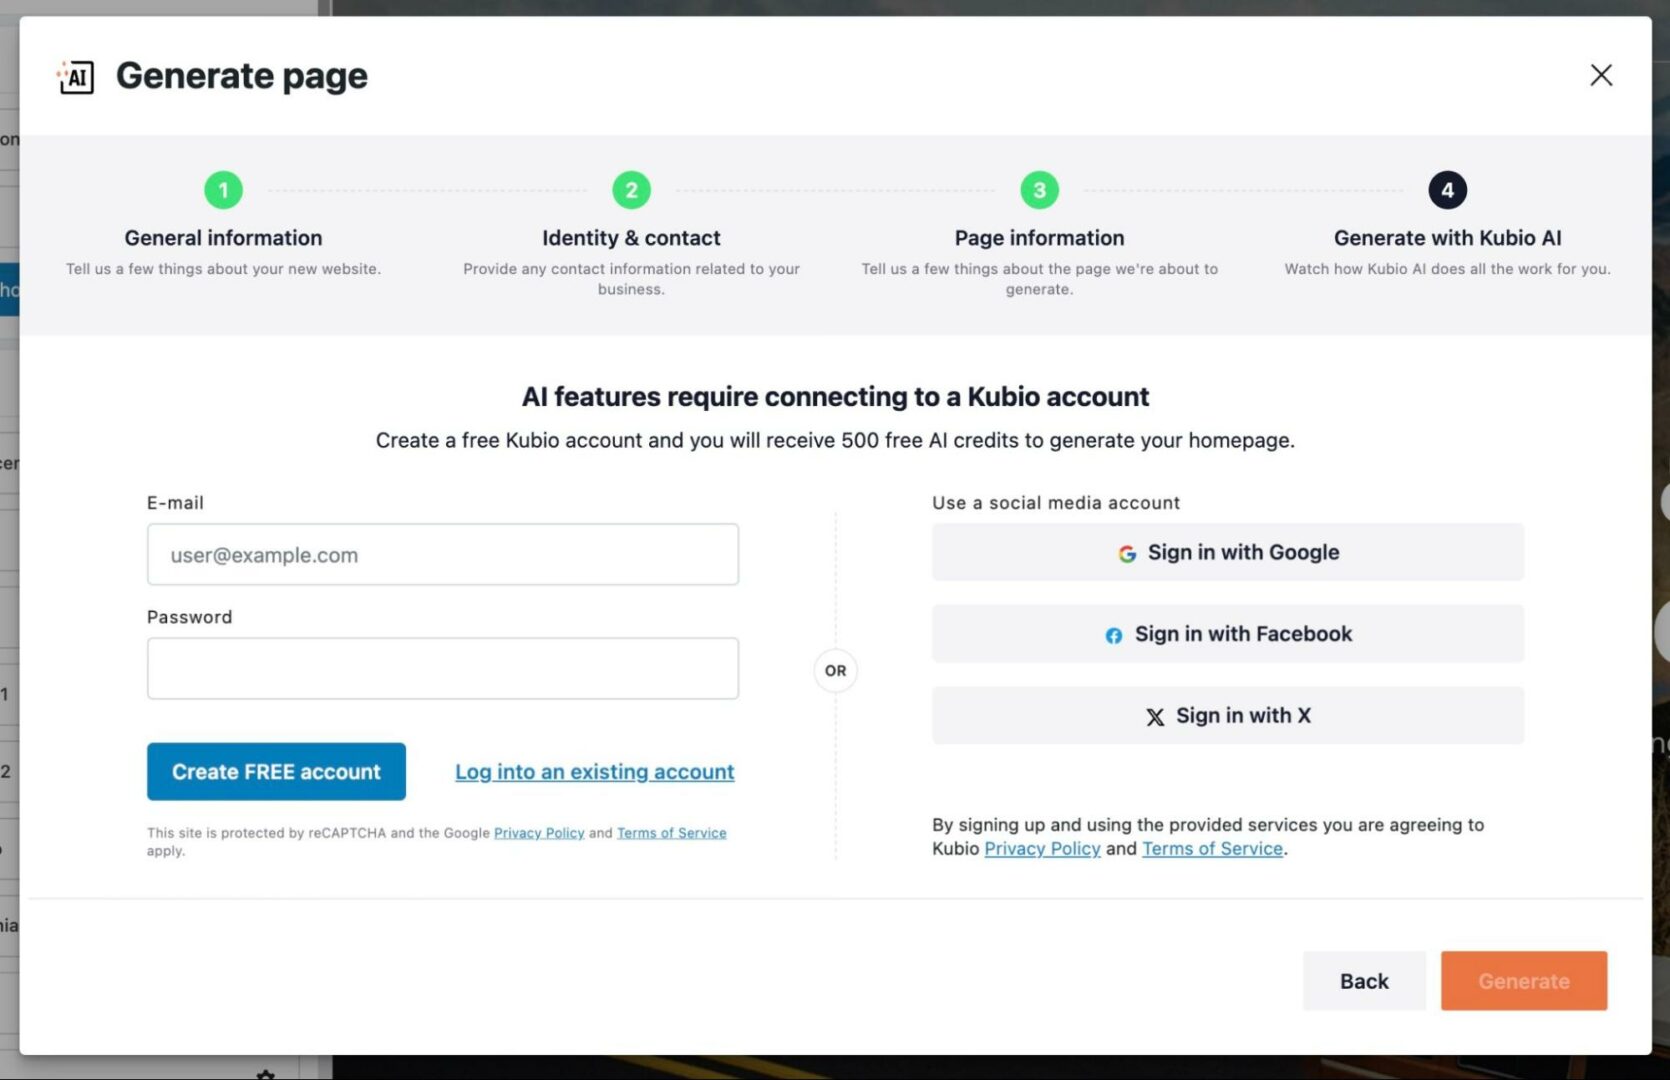The height and width of the screenshot is (1080, 1670).
Task: Click Sign in with Facebook
Action: click(1228, 633)
